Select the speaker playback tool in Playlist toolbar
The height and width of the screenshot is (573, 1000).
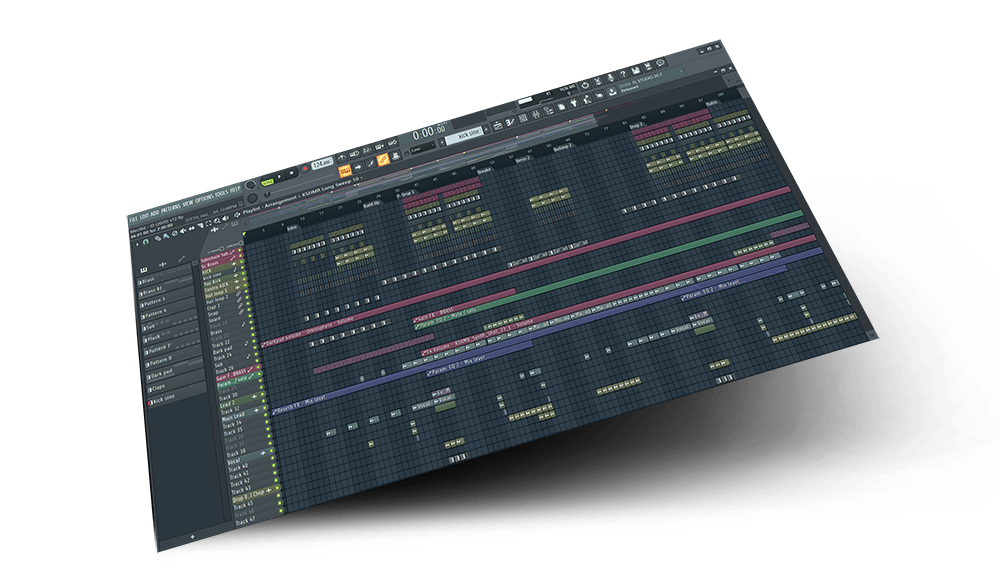click(226, 218)
